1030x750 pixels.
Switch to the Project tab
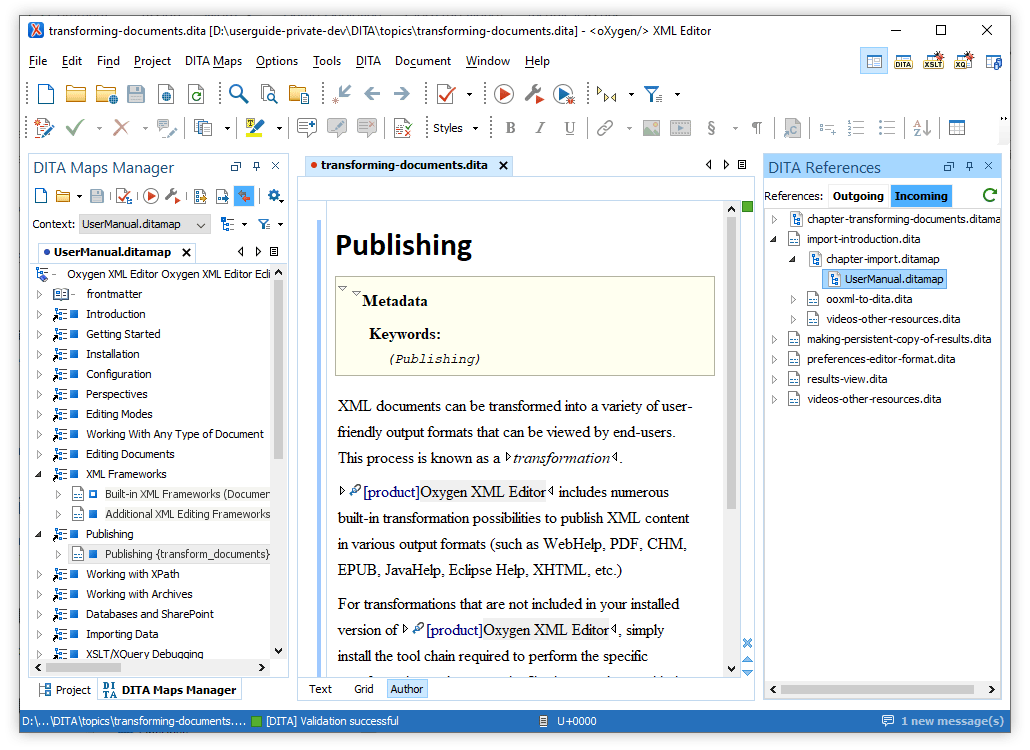pos(65,690)
